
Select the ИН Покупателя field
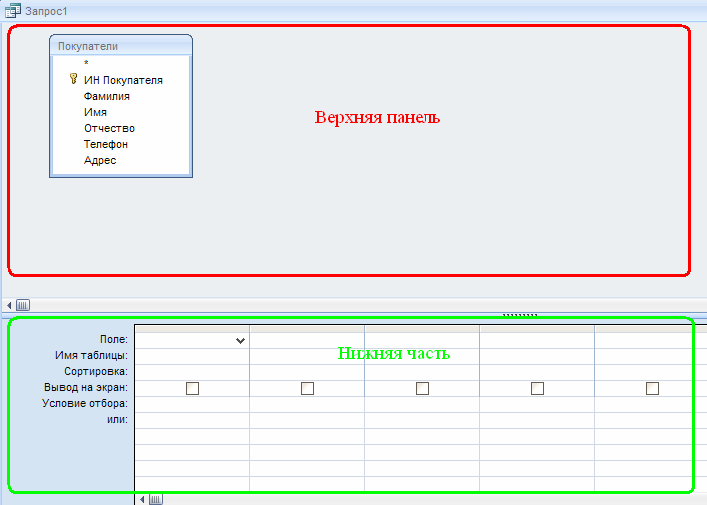(x=123, y=80)
